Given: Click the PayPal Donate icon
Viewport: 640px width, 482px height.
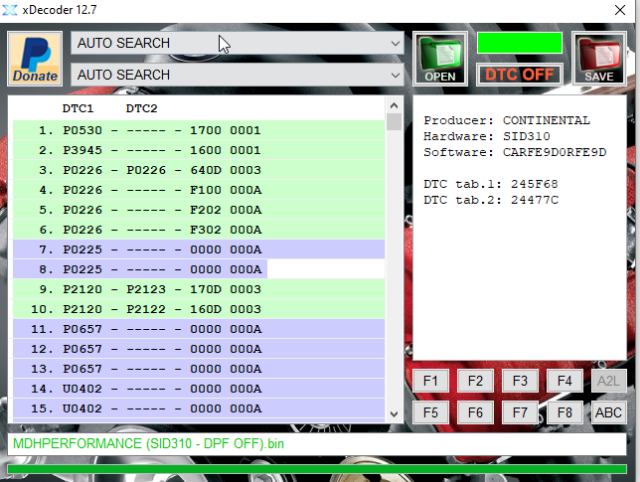Looking at the screenshot, I should click(35, 58).
